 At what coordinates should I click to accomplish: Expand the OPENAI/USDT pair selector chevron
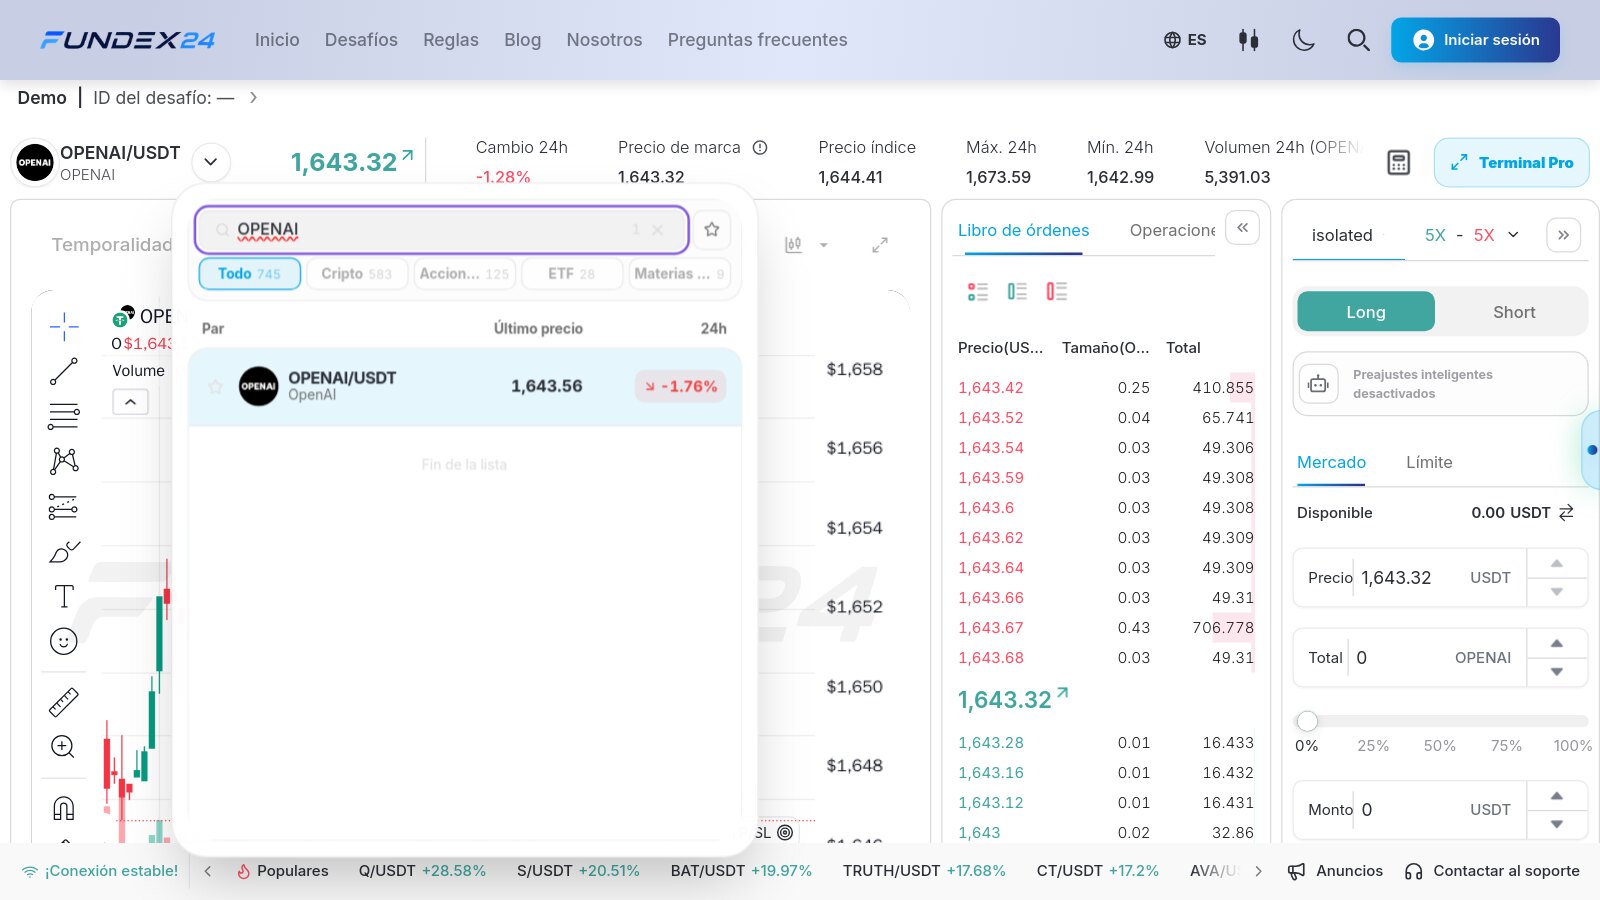coord(211,162)
